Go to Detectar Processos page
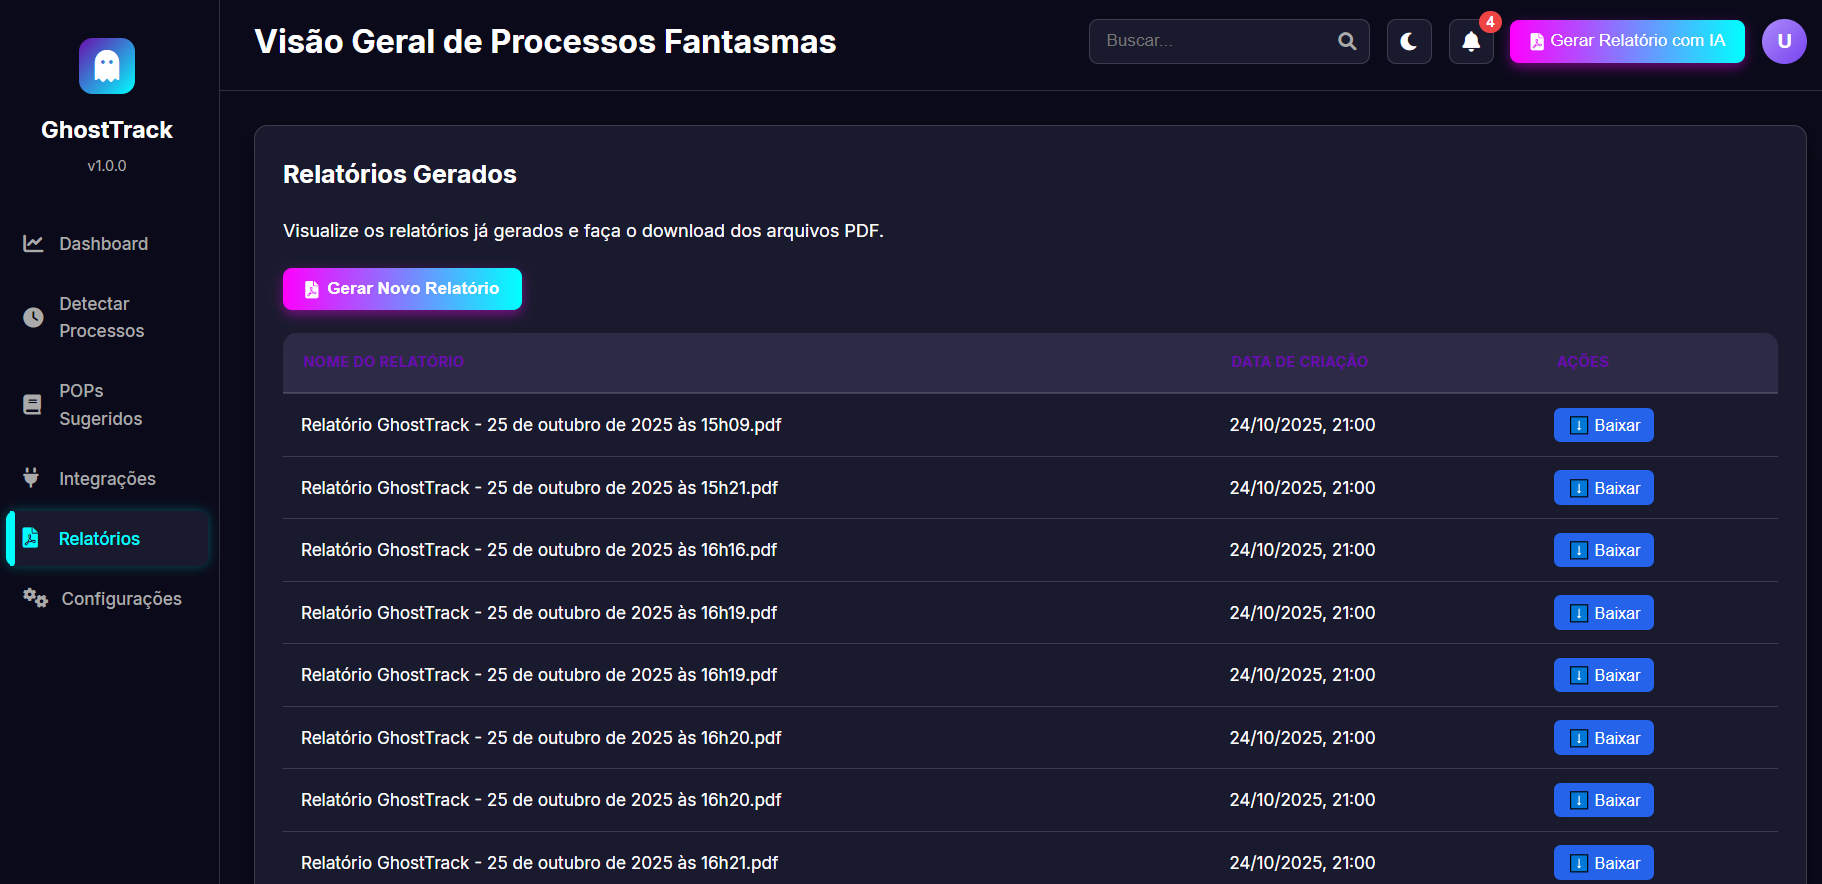This screenshot has width=1822, height=884. tap(101, 317)
